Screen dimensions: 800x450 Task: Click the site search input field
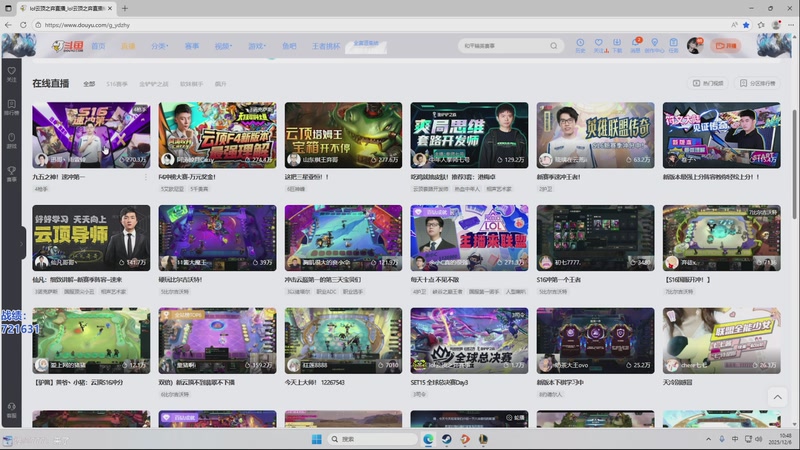tap(504, 46)
